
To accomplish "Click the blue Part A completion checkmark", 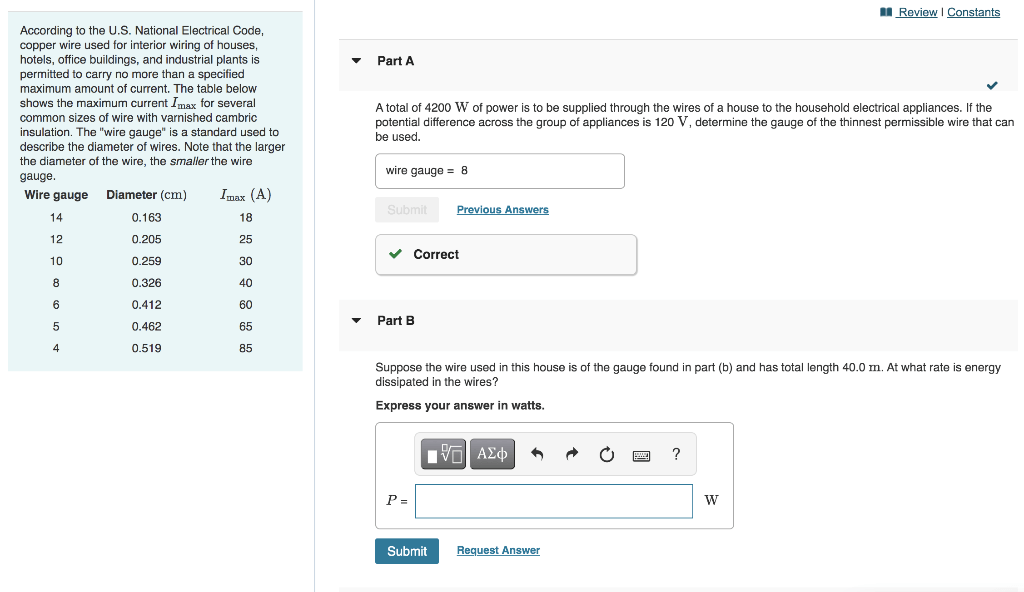I will tap(991, 85).
